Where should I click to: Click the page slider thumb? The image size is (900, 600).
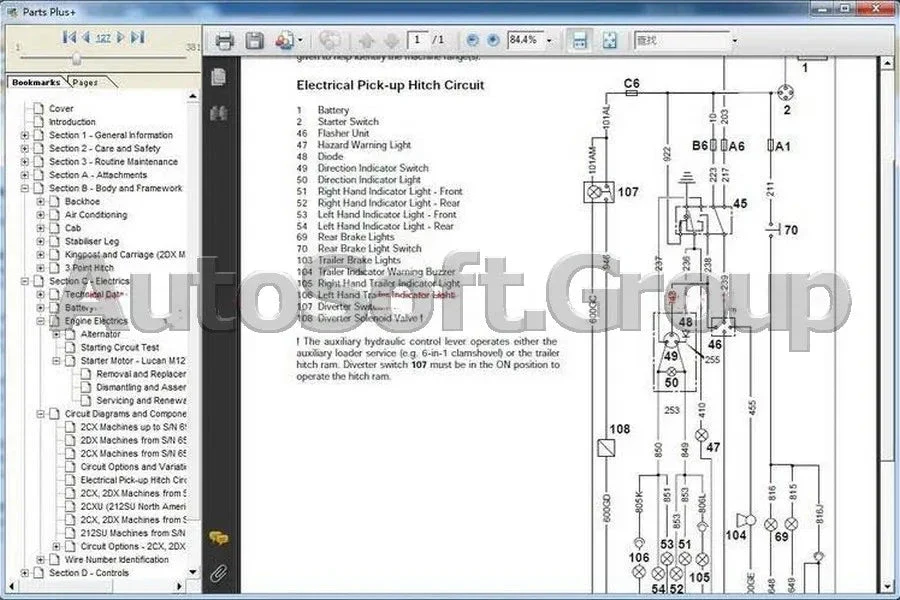(76, 59)
